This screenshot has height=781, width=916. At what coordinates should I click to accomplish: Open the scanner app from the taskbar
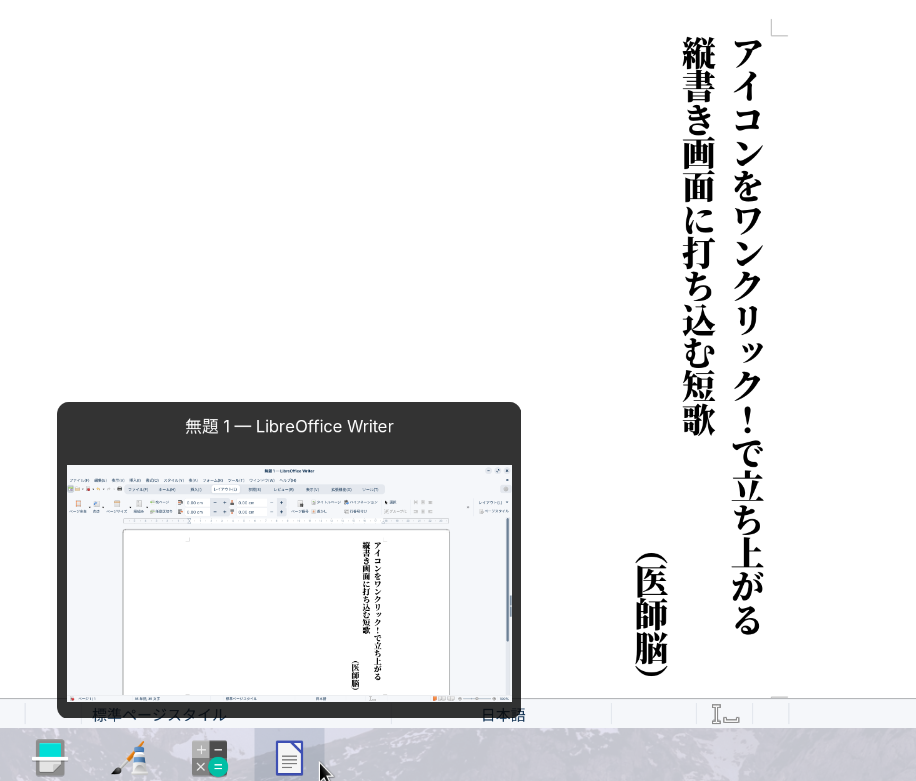click(50, 758)
